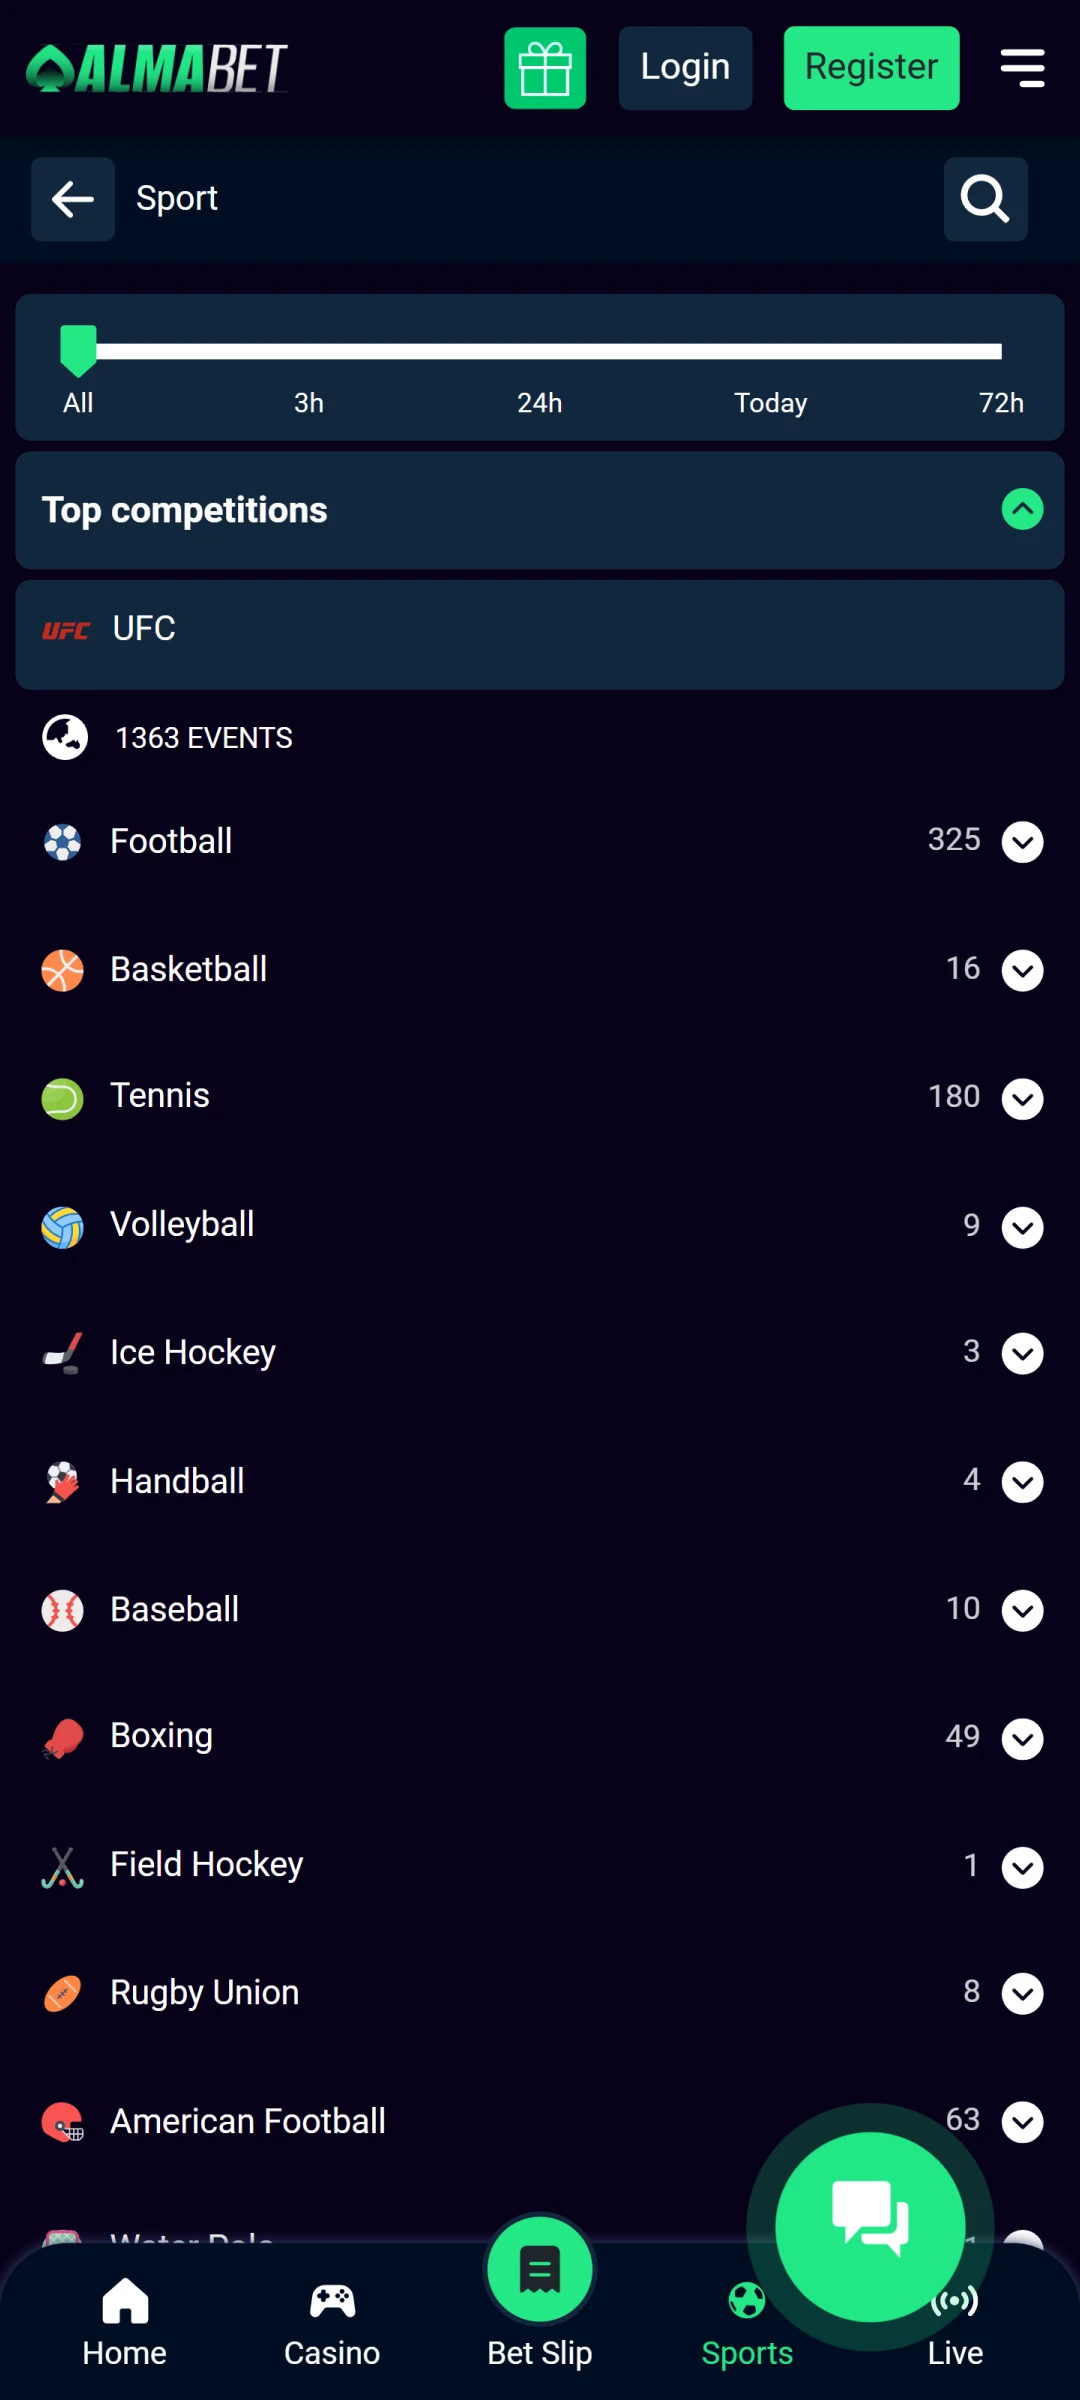
Task: Collapse the Top competitions section
Action: point(1022,510)
